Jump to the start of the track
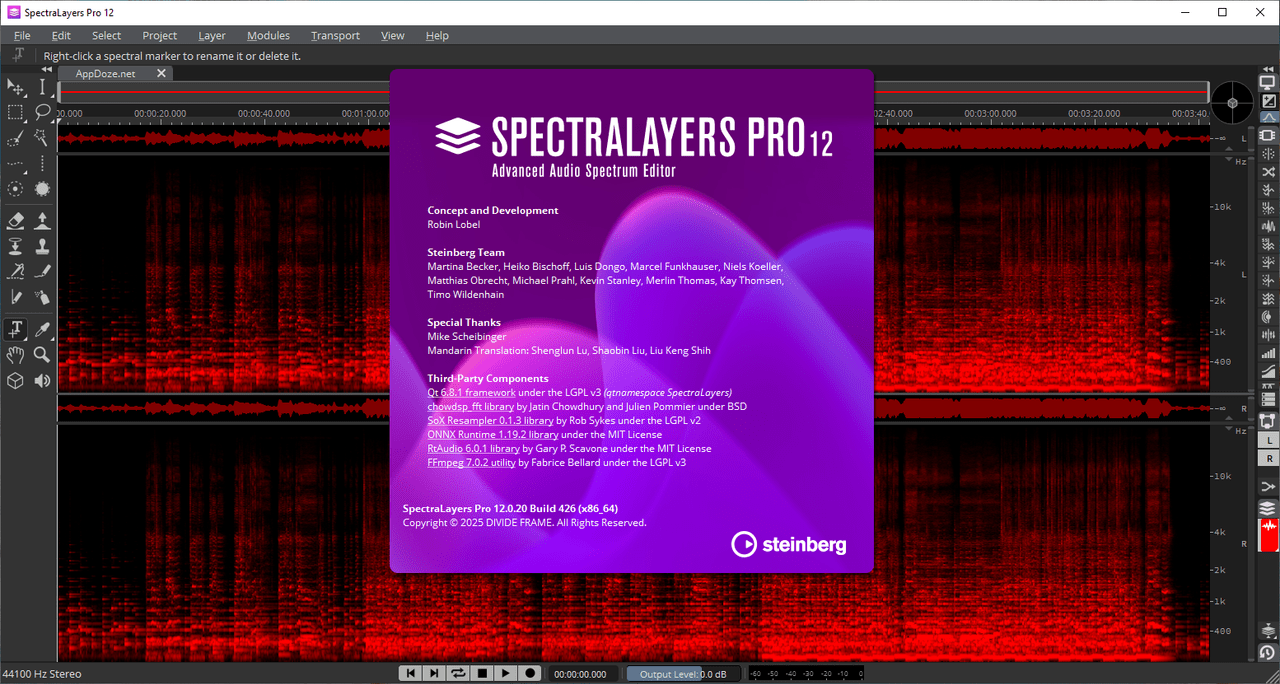 pyautogui.click(x=410, y=674)
